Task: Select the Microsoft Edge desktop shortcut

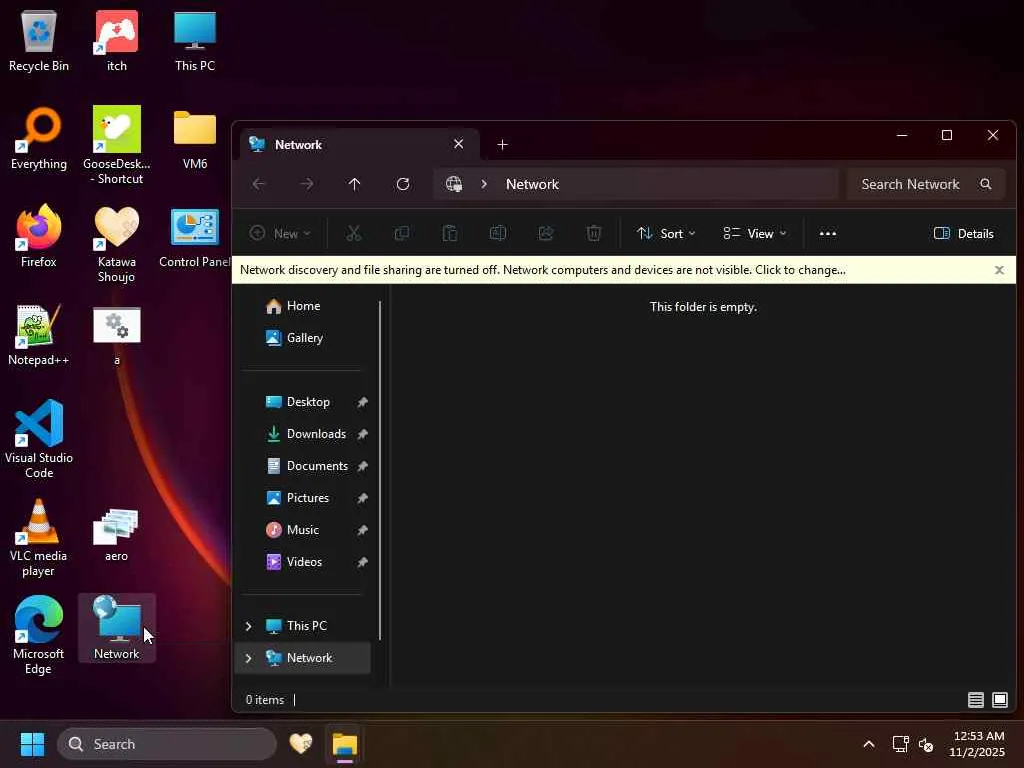Action: (39, 635)
